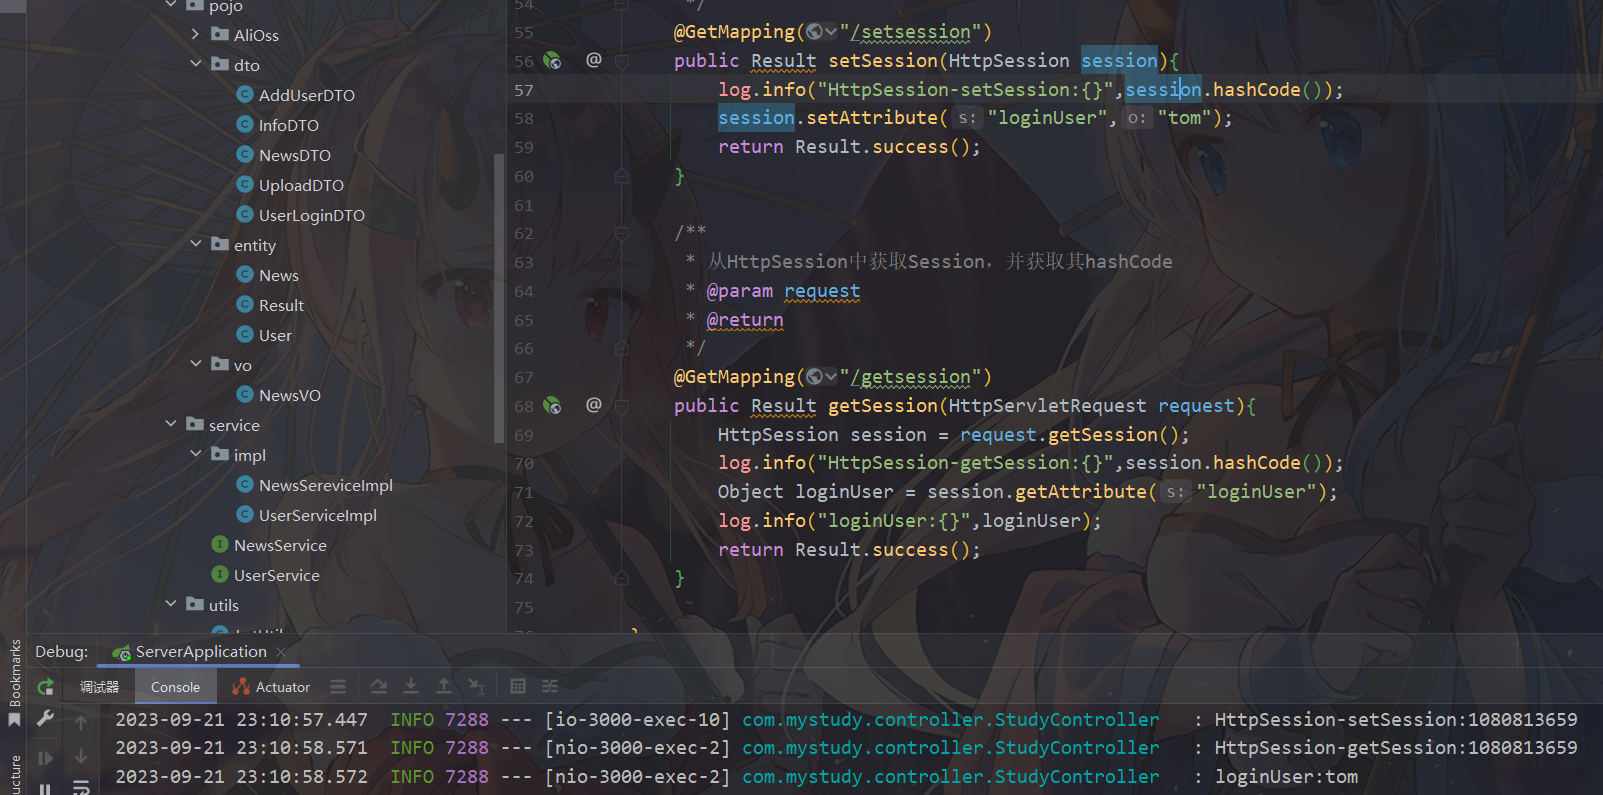
Task: Click the Rerun ServerApplication debug icon
Action: (x=45, y=687)
